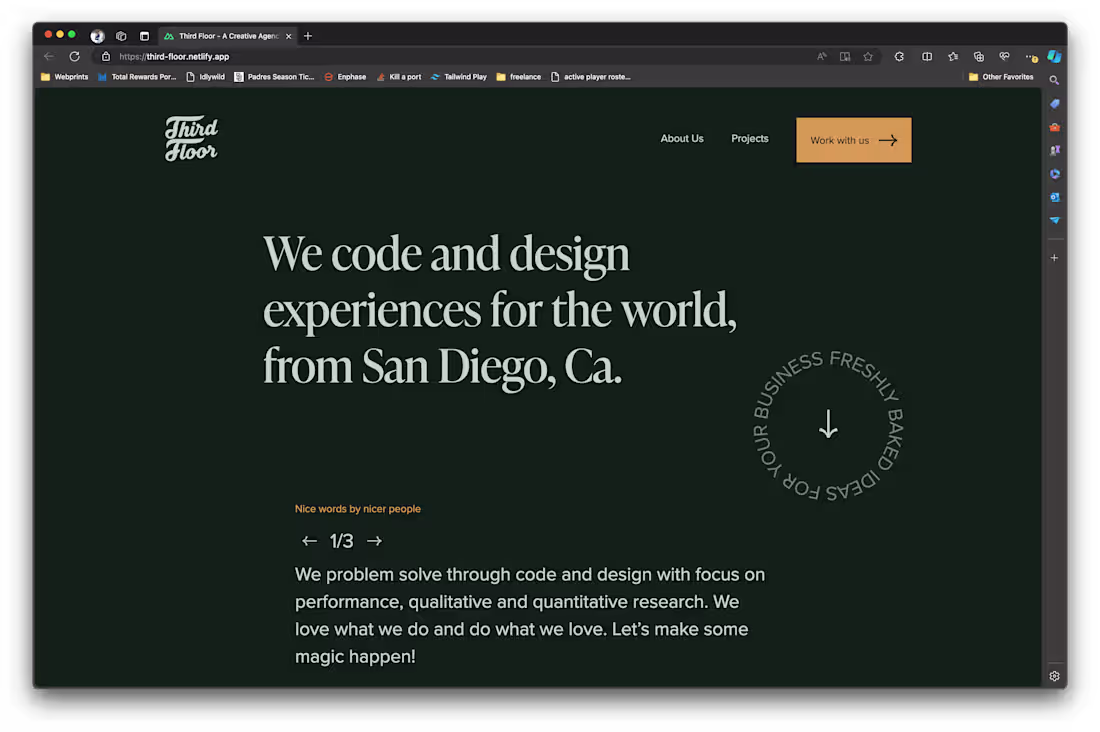This screenshot has height=732, width=1100.
Task: Start Read aloud from the address bar
Action: pyautogui.click(x=822, y=57)
